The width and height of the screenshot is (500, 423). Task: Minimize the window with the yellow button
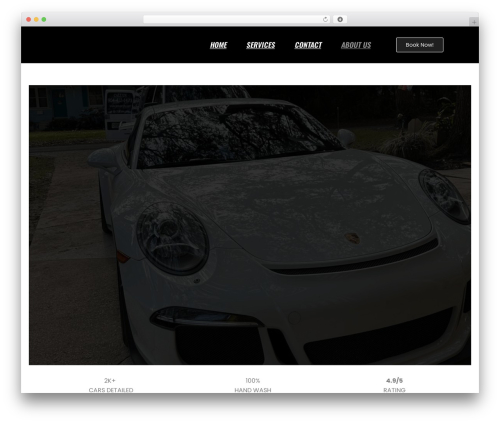tap(36, 19)
